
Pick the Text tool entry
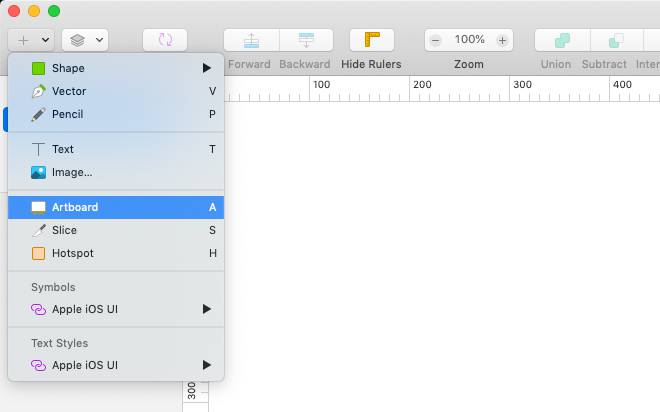(x=63, y=149)
